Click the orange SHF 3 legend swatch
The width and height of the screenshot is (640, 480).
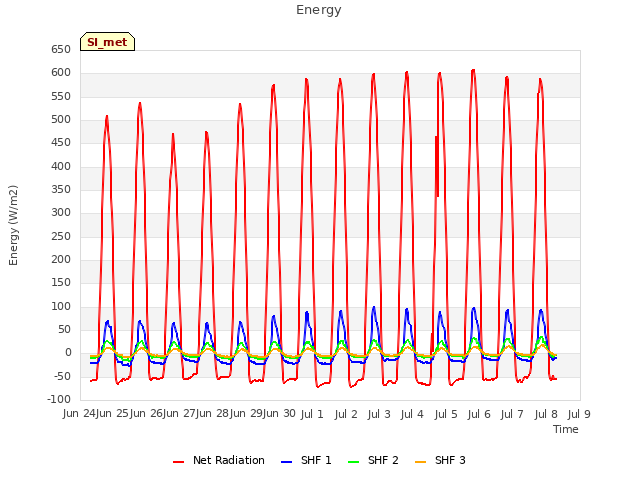[x=420, y=462]
